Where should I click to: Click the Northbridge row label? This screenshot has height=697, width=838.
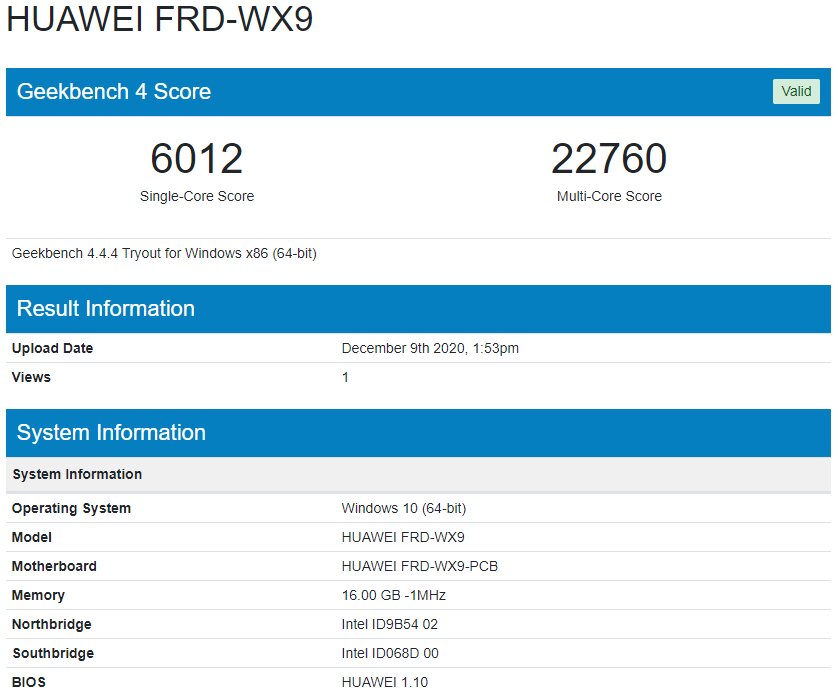pyautogui.click(x=51, y=624)
